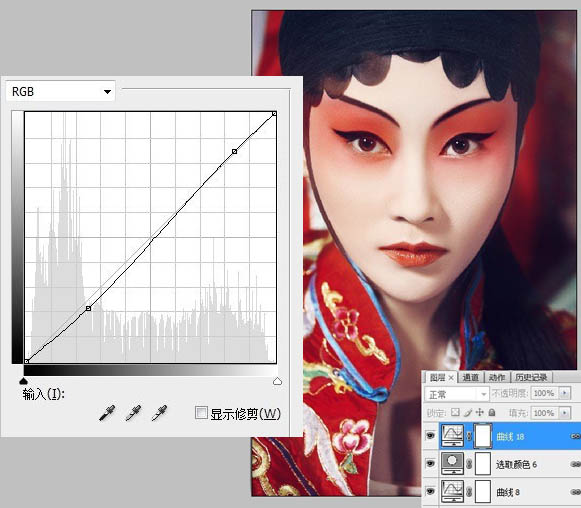
Task: Select the 选取颜色 6 layer name
Action: click(x=516, y=464)
